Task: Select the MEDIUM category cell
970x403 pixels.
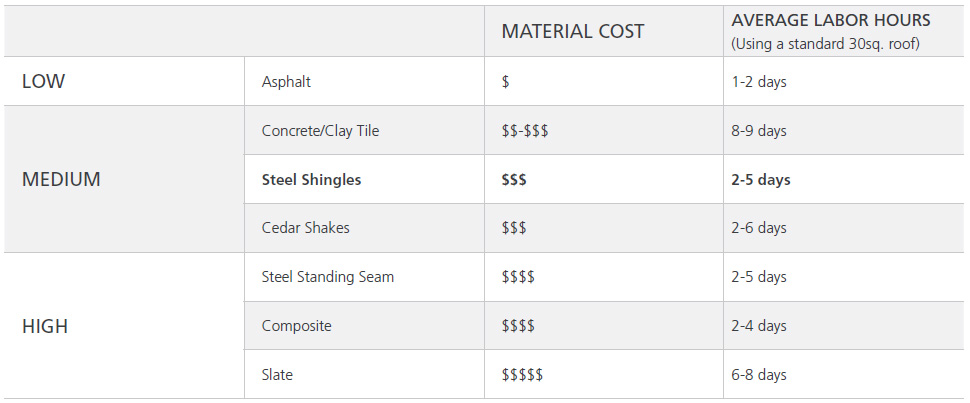Action: [61, 180]
